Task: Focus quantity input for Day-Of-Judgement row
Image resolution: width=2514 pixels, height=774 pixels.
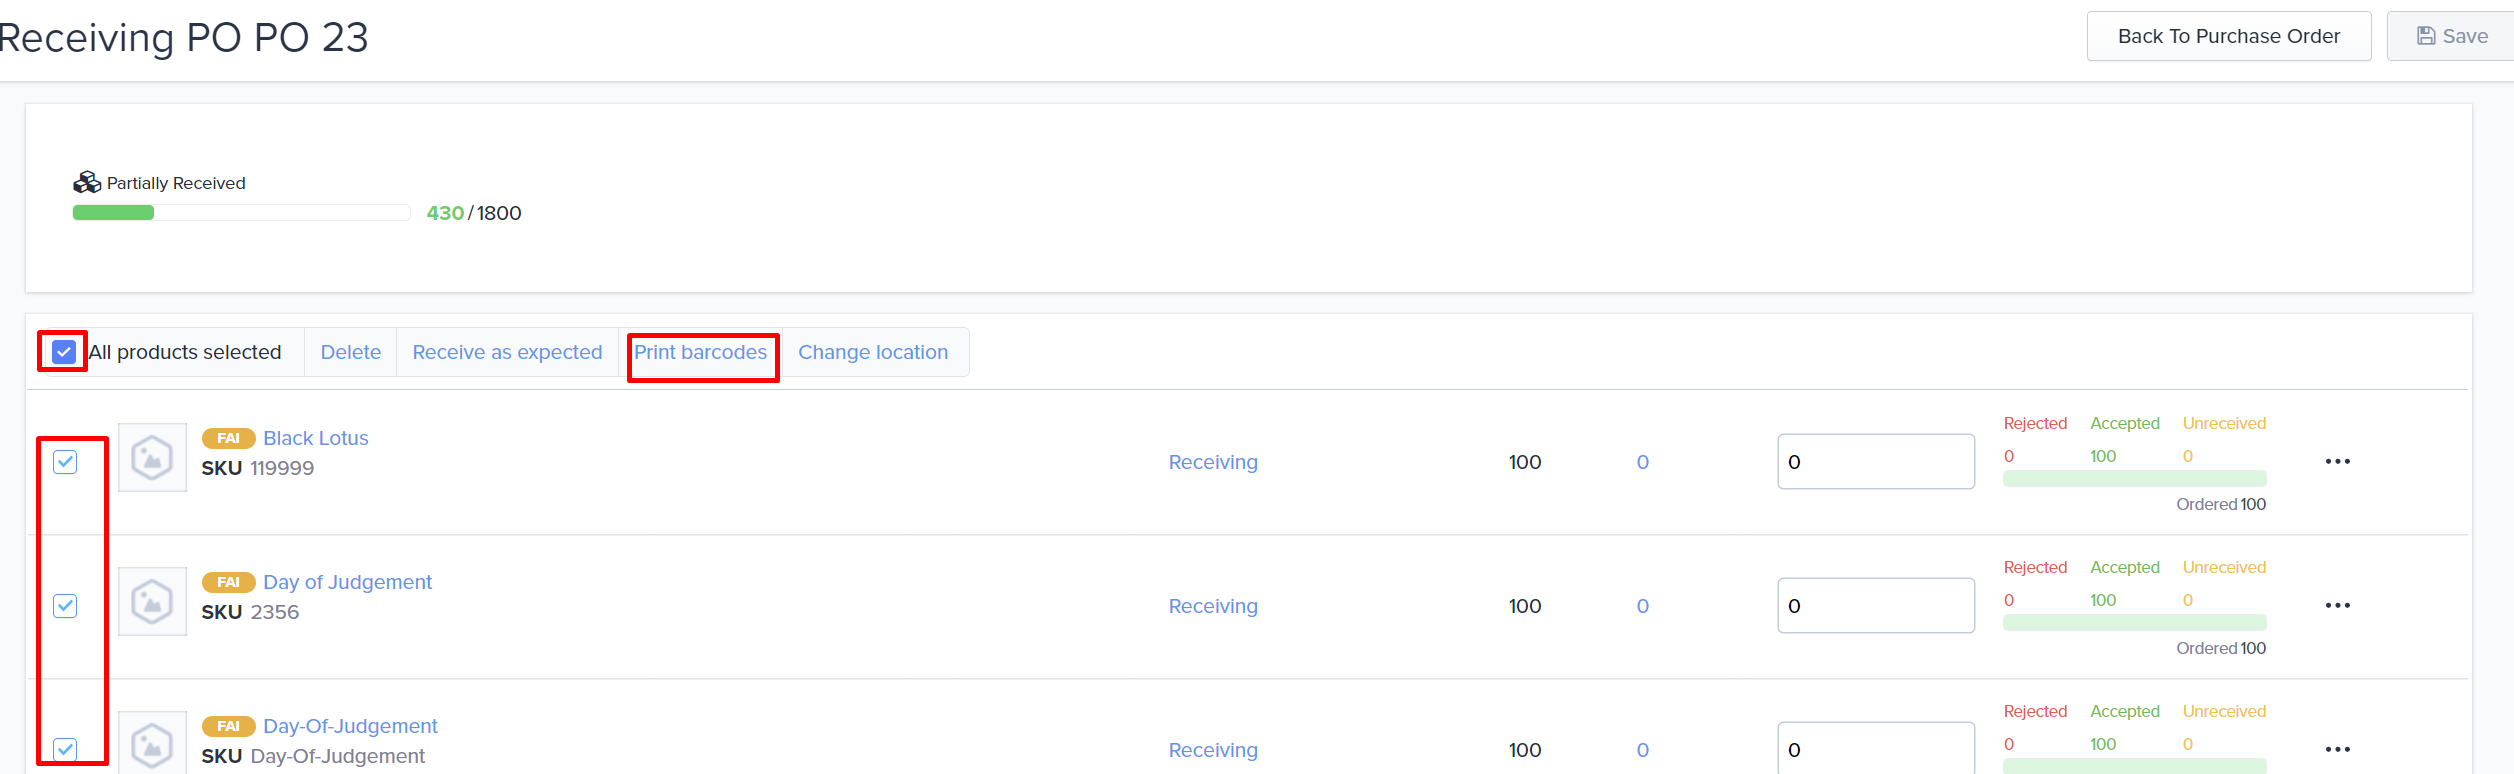Action: [x=1876, y=748]
